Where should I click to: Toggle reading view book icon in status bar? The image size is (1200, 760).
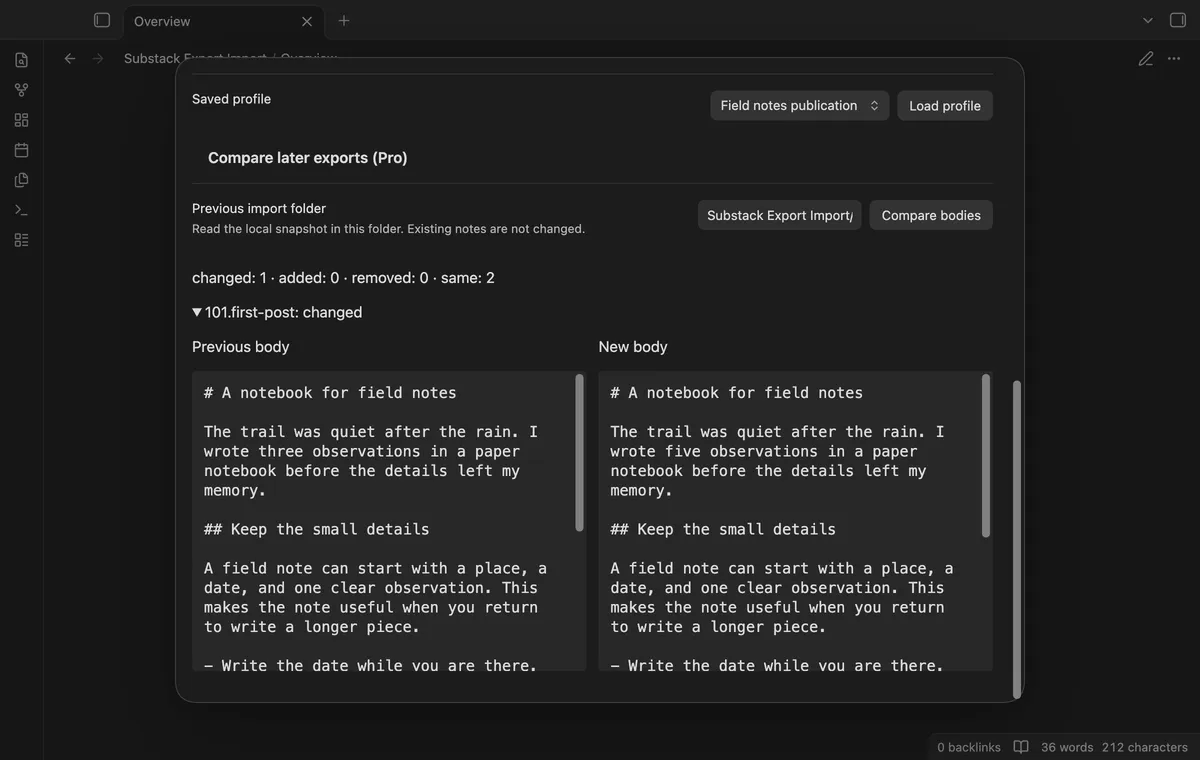(x=1021, y=747)
